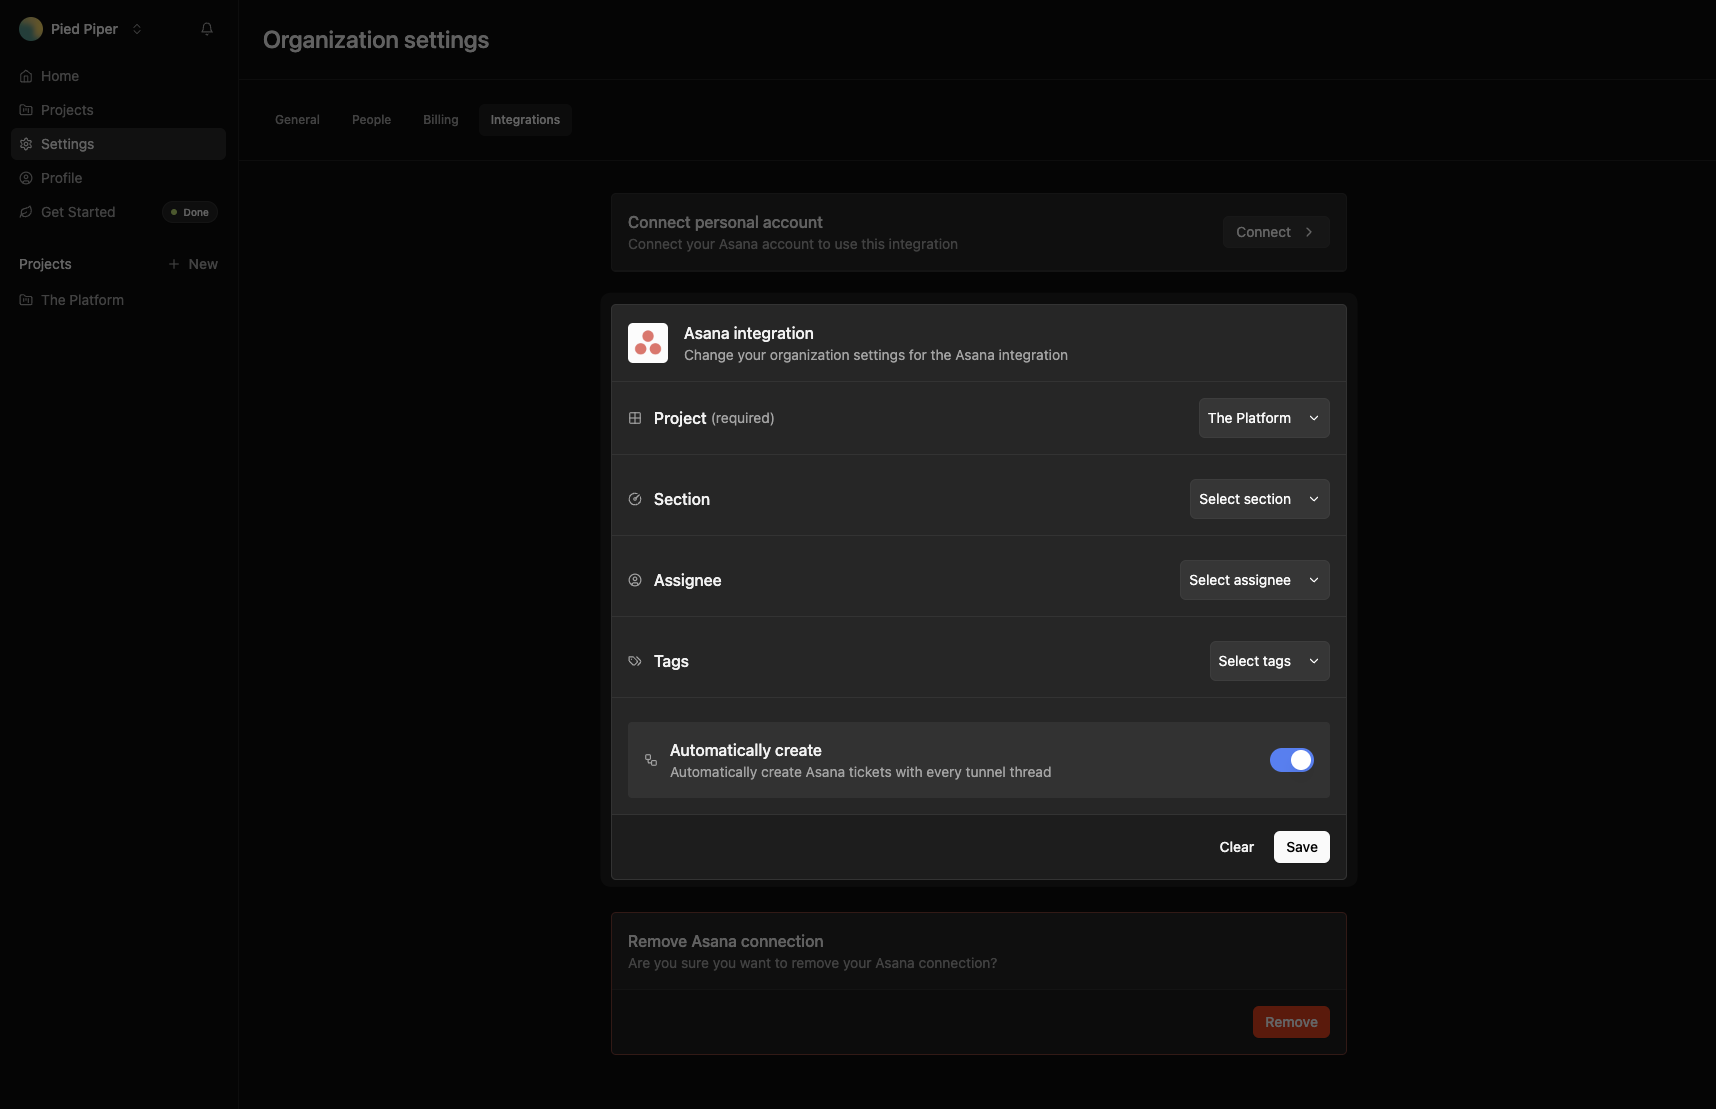Click New to create a project
This screenshot has width=1716, height=1109.
[193, 264]
